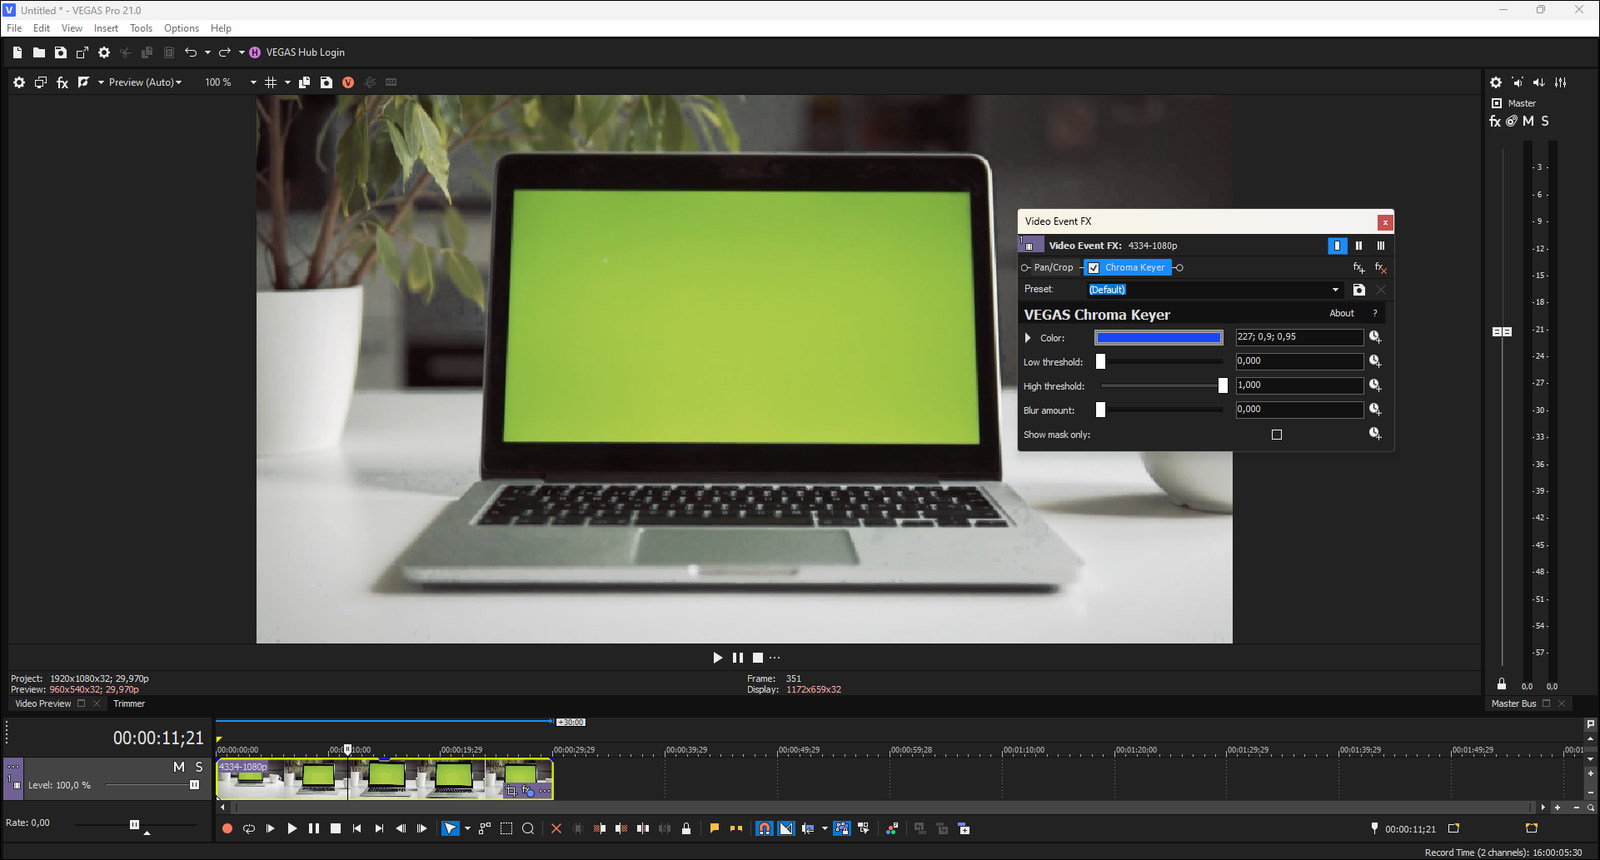
Task: Toggle loop playback on the timeline
Action: pos(249,828)
